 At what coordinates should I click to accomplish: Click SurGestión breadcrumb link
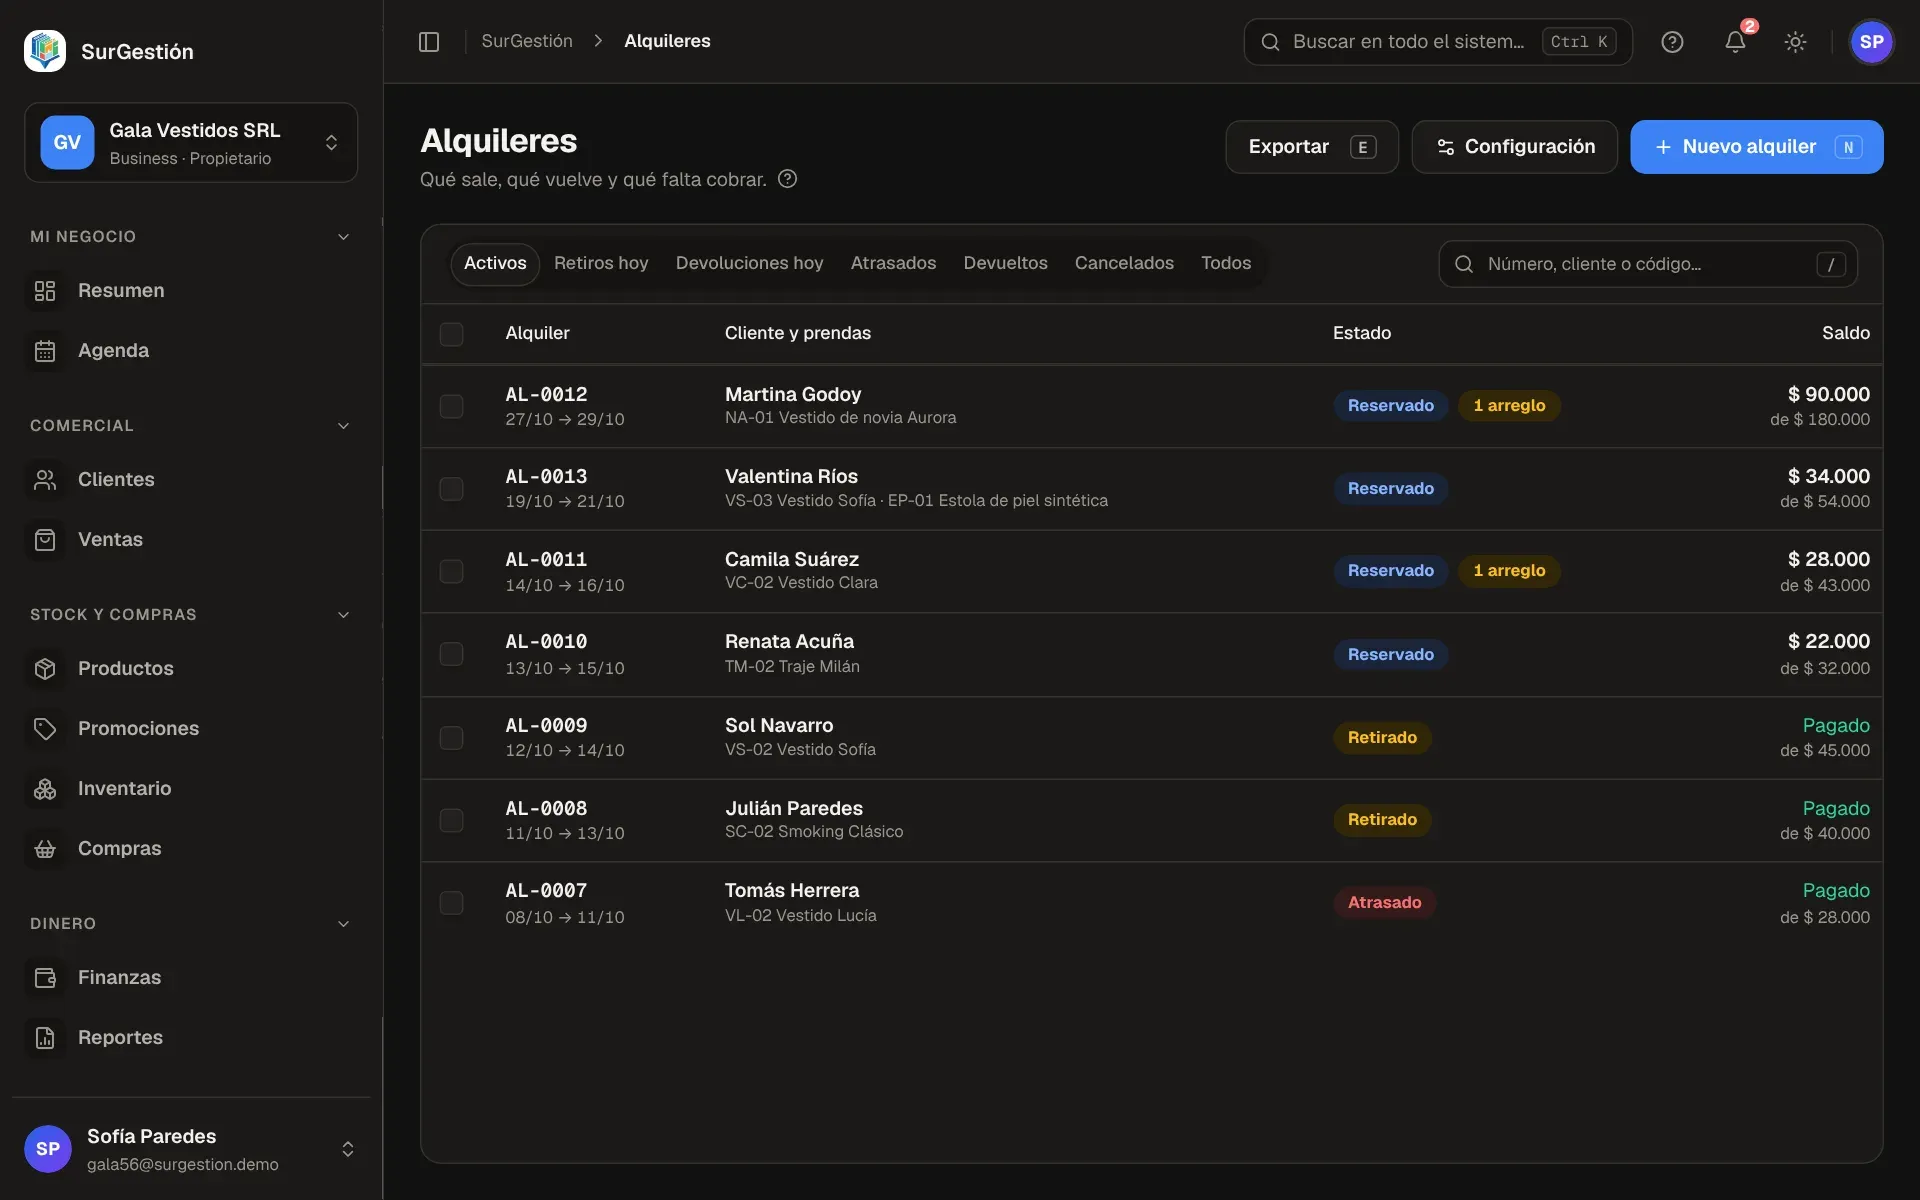[527, 41]
